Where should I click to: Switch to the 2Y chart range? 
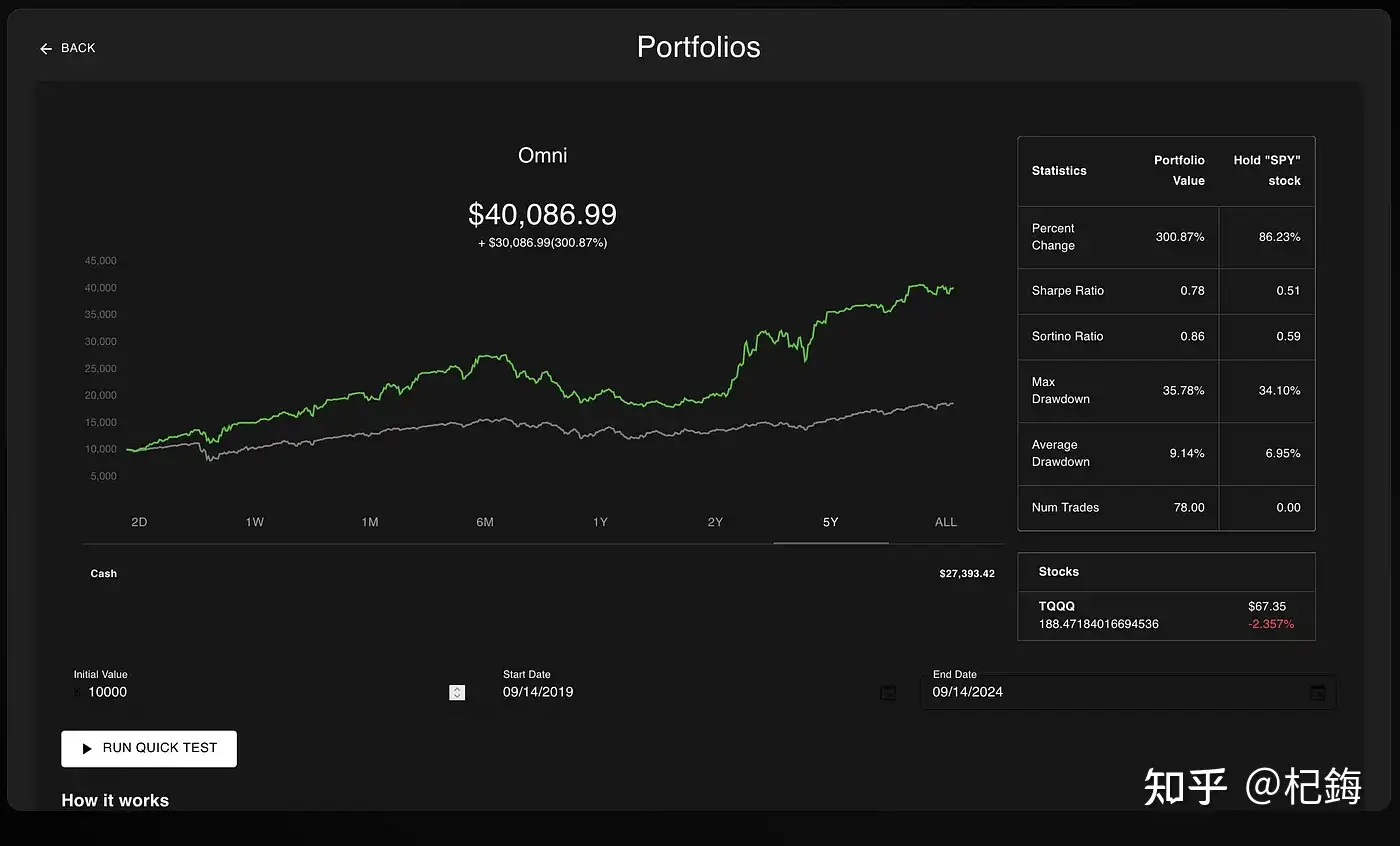click(x=715, y=522)
